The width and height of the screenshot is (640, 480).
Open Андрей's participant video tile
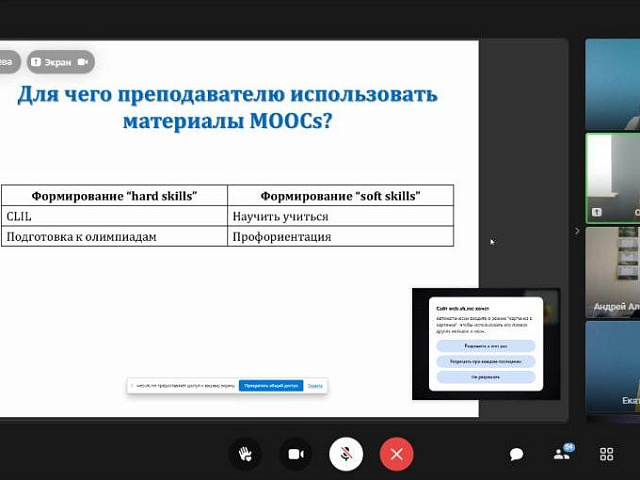click(x=612, y=270)
